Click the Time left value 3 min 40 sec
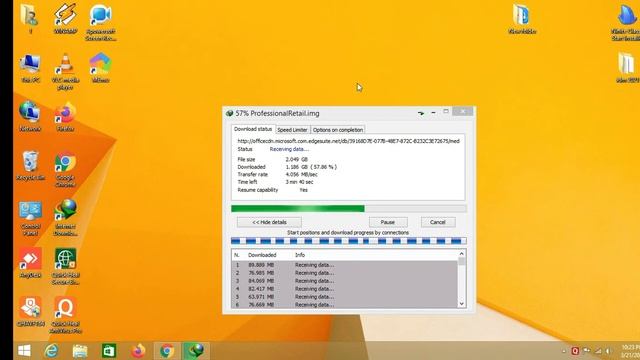640x360 pixels. pyautogui.click(x=299, y=182)
